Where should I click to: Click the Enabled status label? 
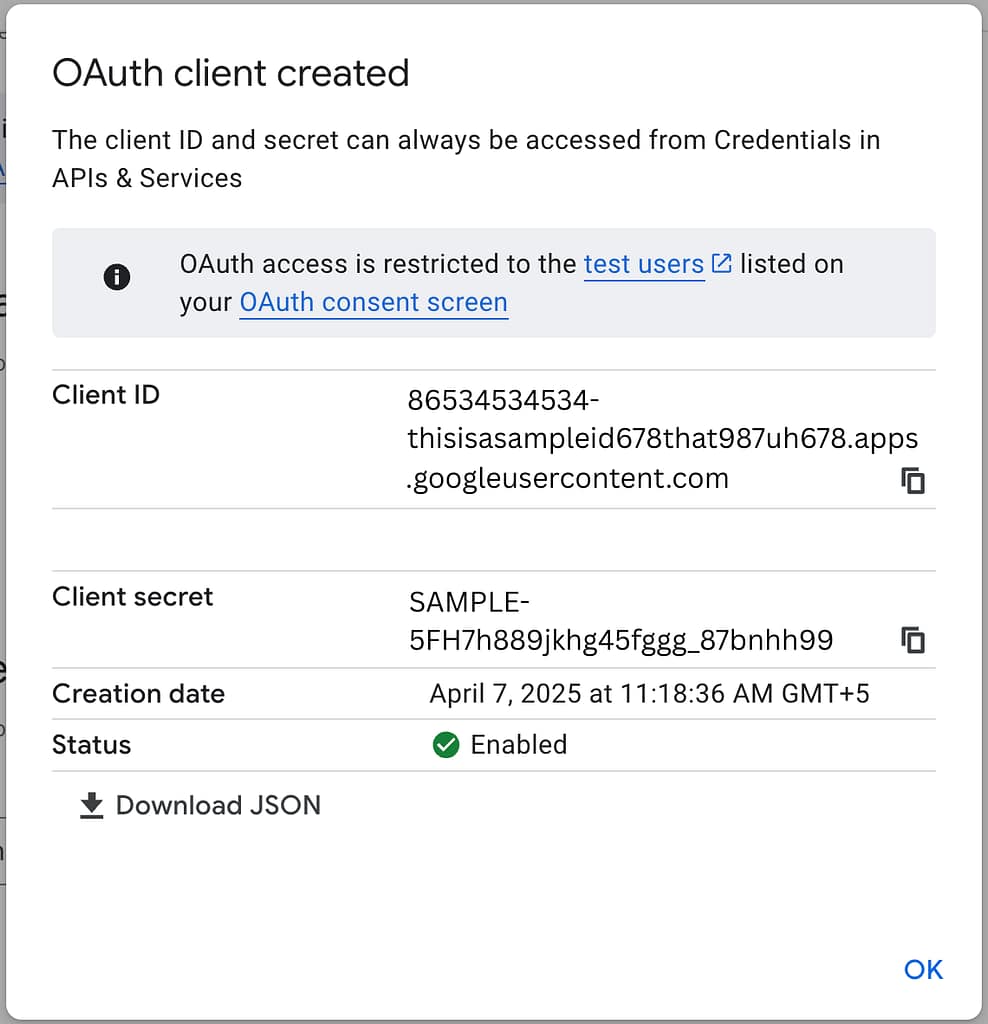[518, 745]
